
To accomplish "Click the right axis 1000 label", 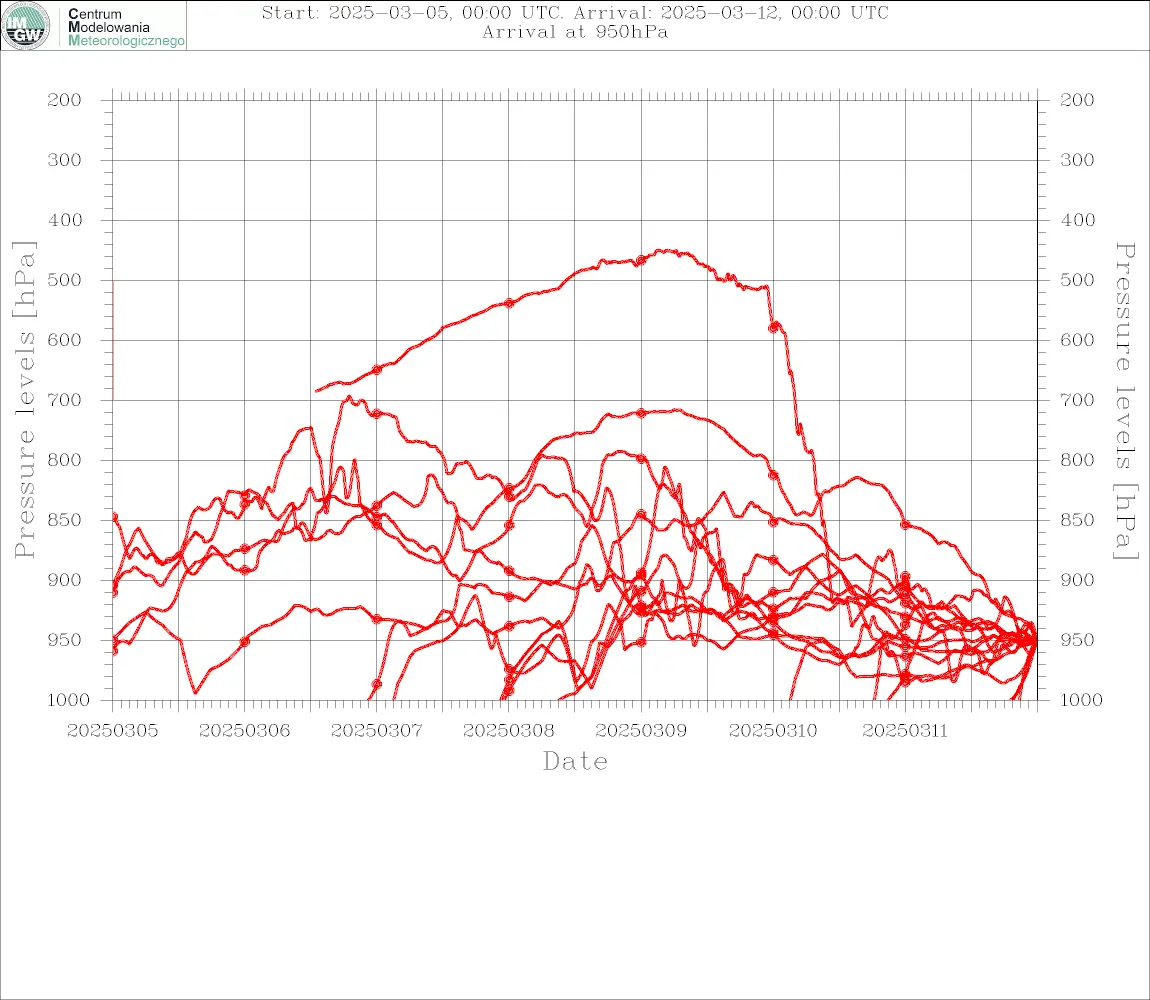I will click(1081, 700).
